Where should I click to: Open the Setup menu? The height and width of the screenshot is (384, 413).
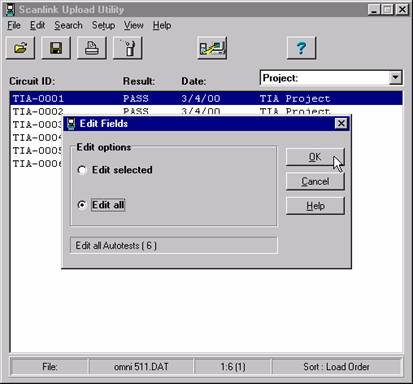click(103, 25)
